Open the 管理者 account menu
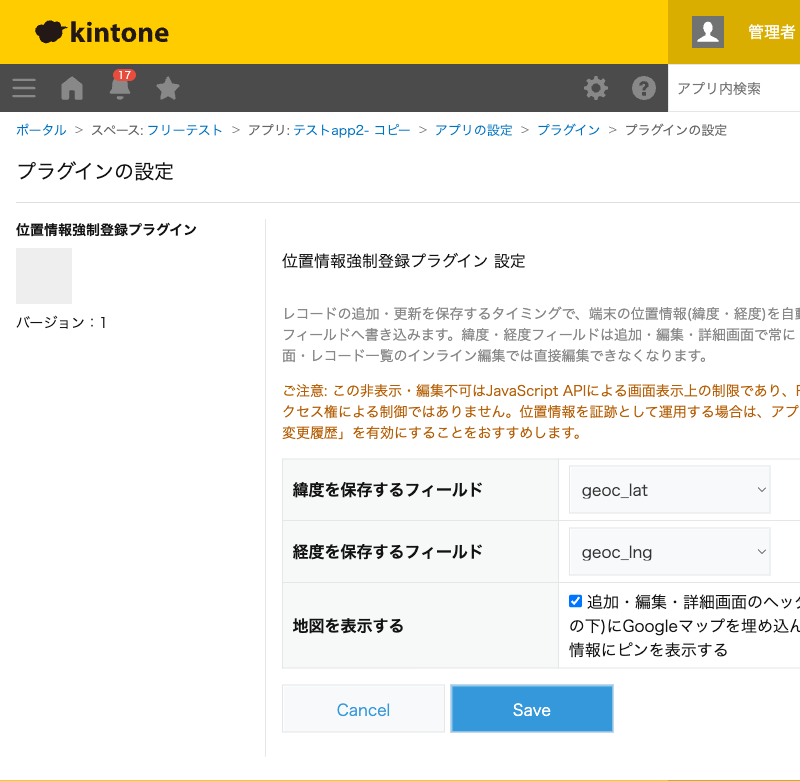This screenshot has width=800, height=781. pyautogui.click(x=771, y=32)
